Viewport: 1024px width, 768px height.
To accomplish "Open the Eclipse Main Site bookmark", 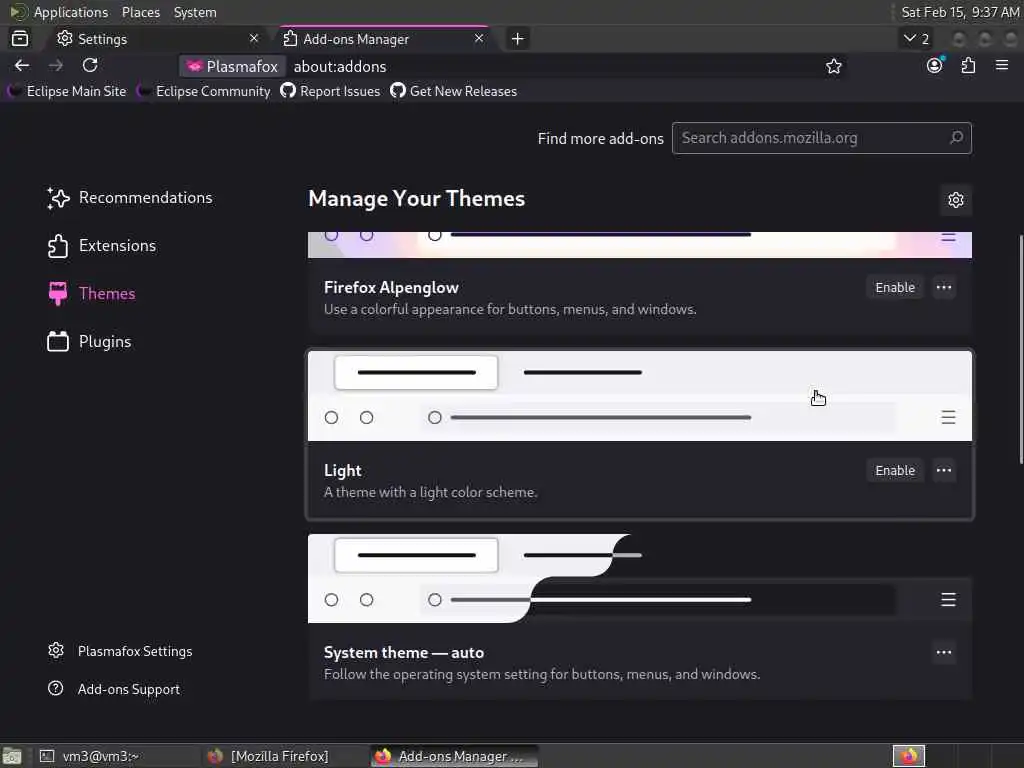I will [x=67, y=91].
